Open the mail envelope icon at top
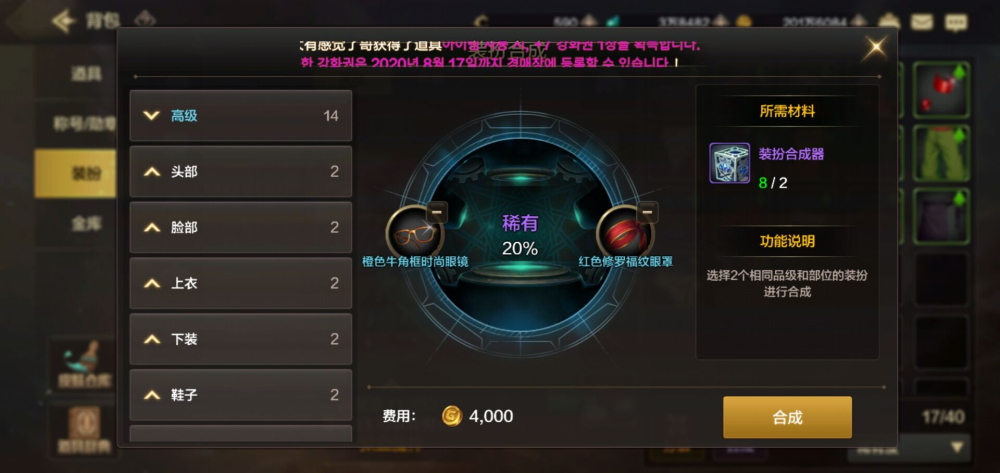 921,22
